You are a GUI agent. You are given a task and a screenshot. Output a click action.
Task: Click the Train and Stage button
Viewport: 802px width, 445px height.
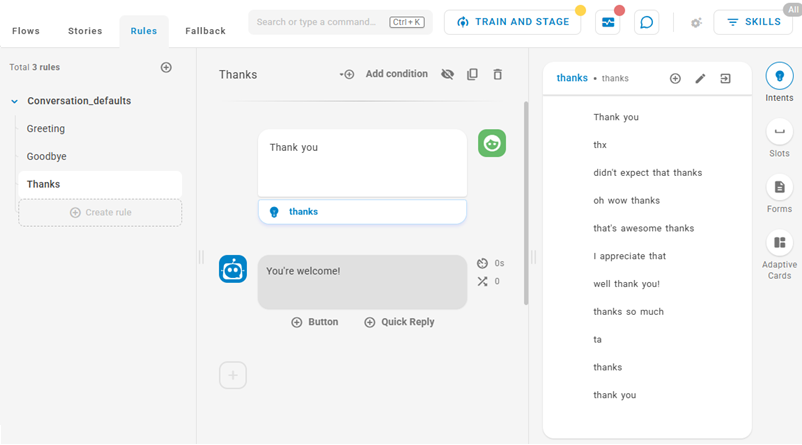[513, 22]
